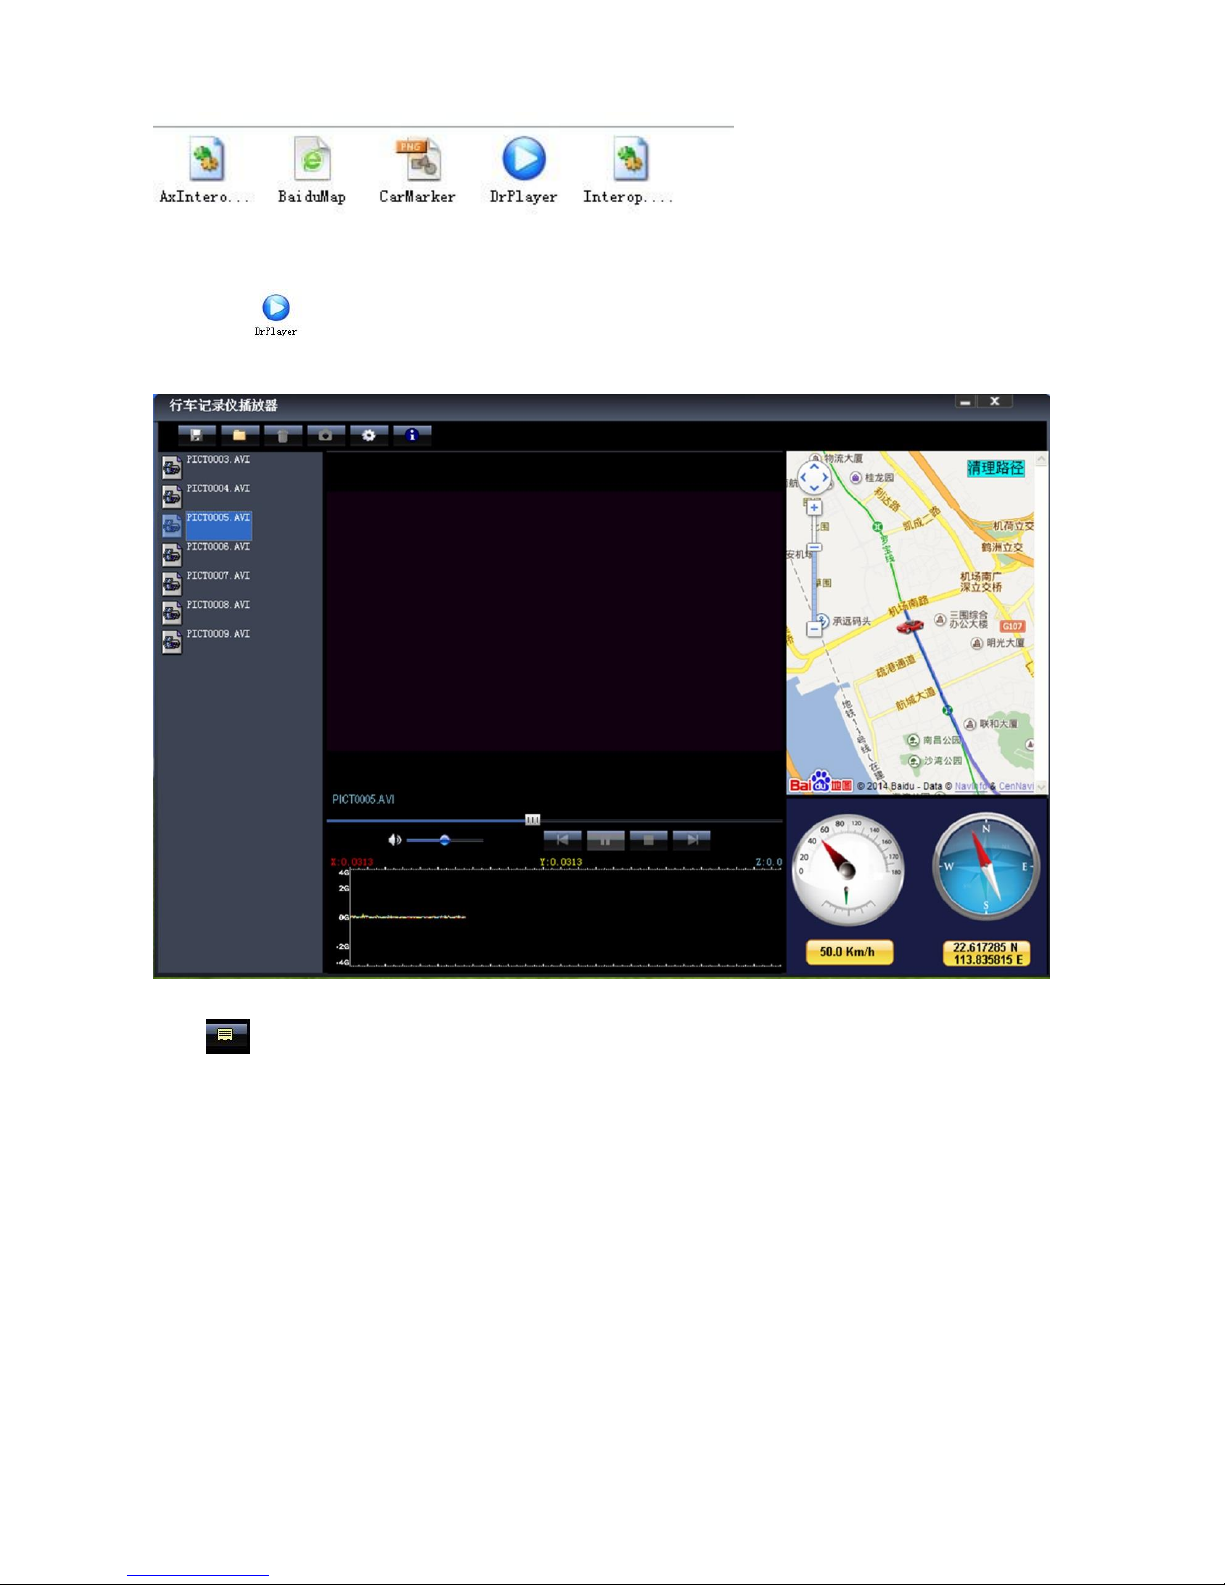Click the Baidu map logo
This screenshot has width=1225, height=1585.
[x=821, y=782]
